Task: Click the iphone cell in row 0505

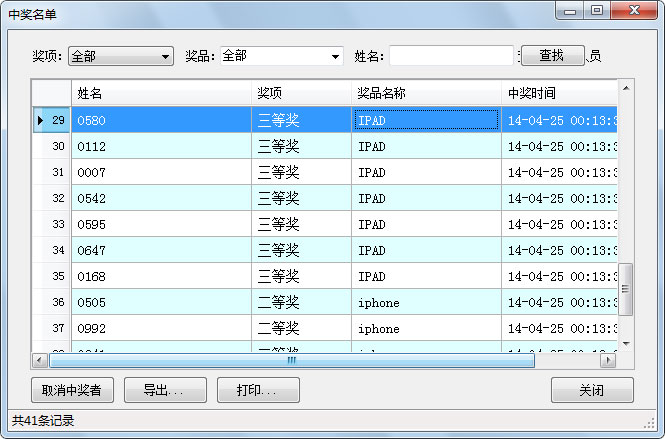Action: click(426, 302)
